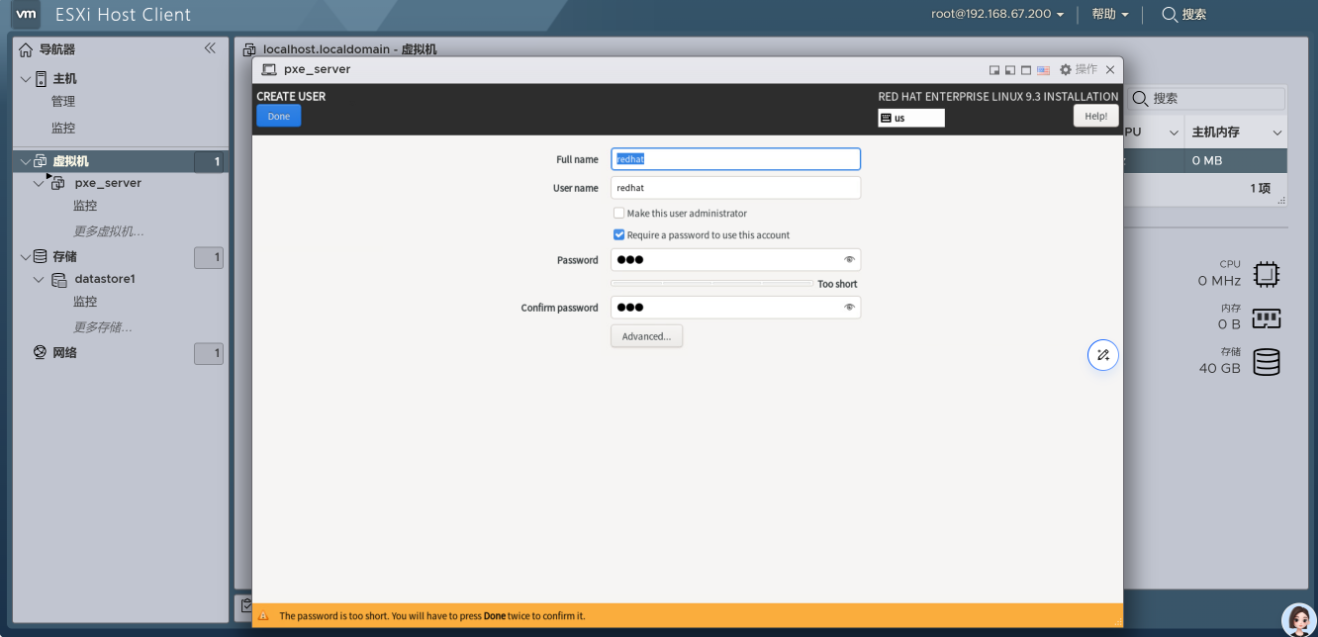The image size is (1318, 637).
Task: Open the Advanced... options
Action: point(647,336)
